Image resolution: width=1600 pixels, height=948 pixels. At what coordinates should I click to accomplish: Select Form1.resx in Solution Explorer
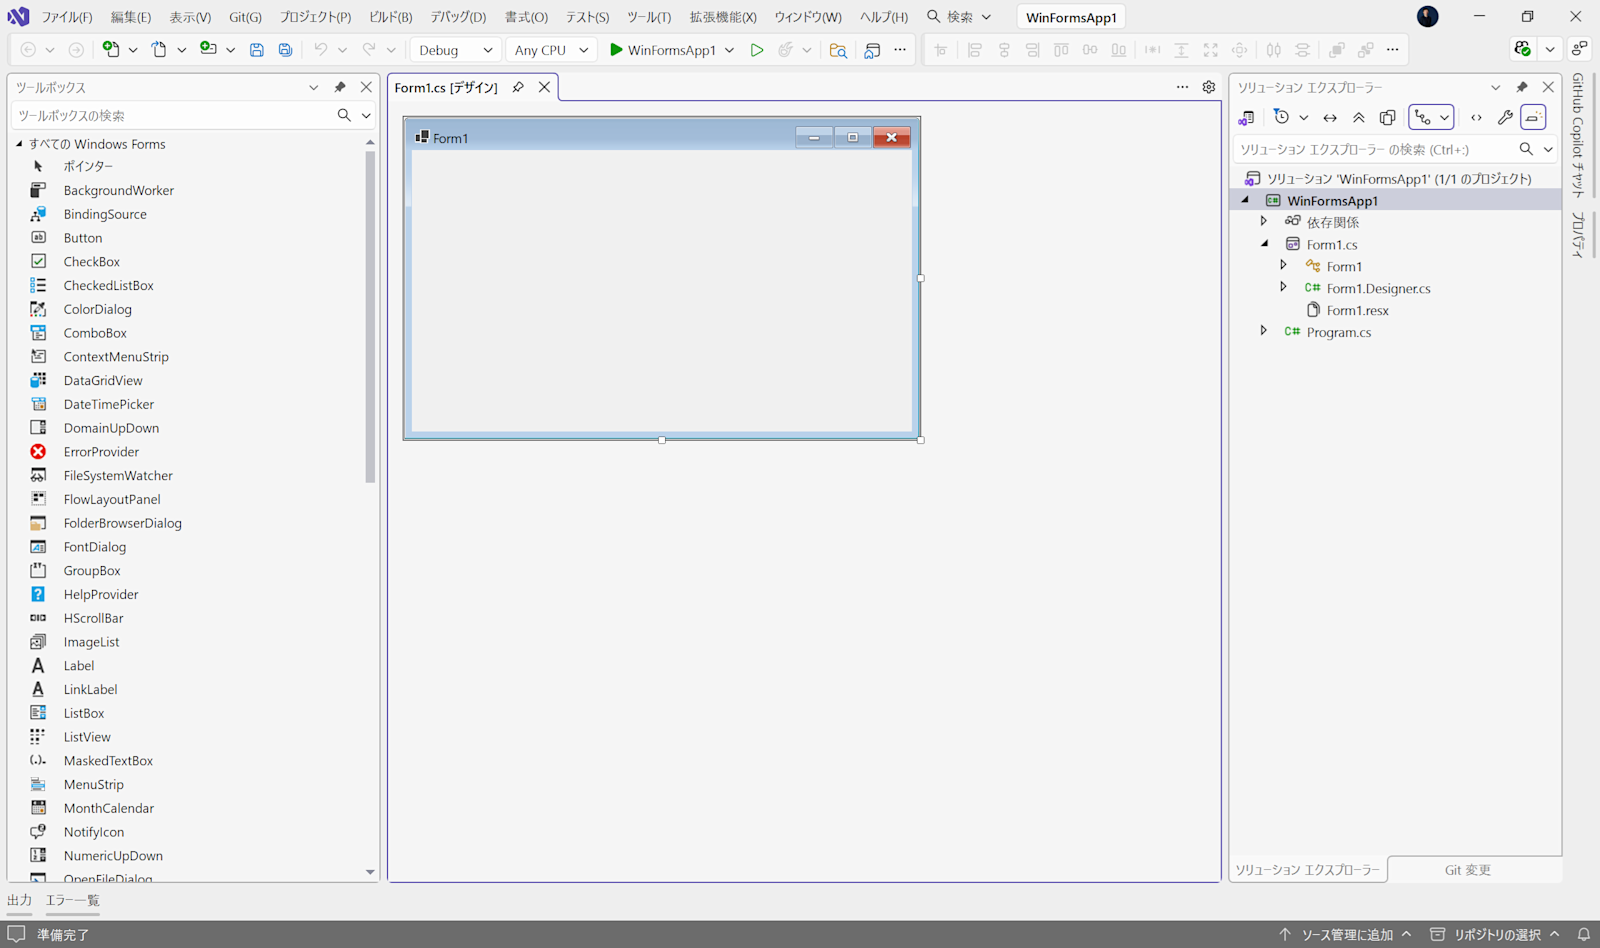[x=1357, y=310]
